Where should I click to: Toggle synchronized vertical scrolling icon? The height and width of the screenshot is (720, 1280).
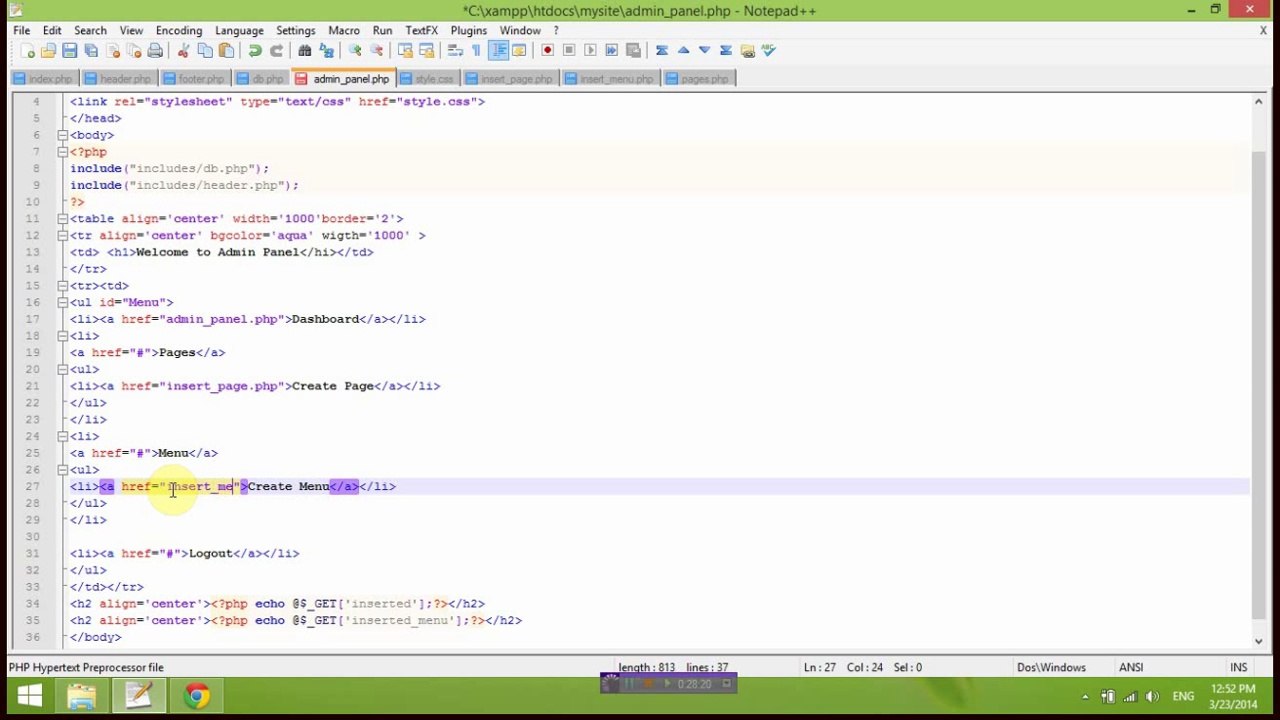pos(405,50)
